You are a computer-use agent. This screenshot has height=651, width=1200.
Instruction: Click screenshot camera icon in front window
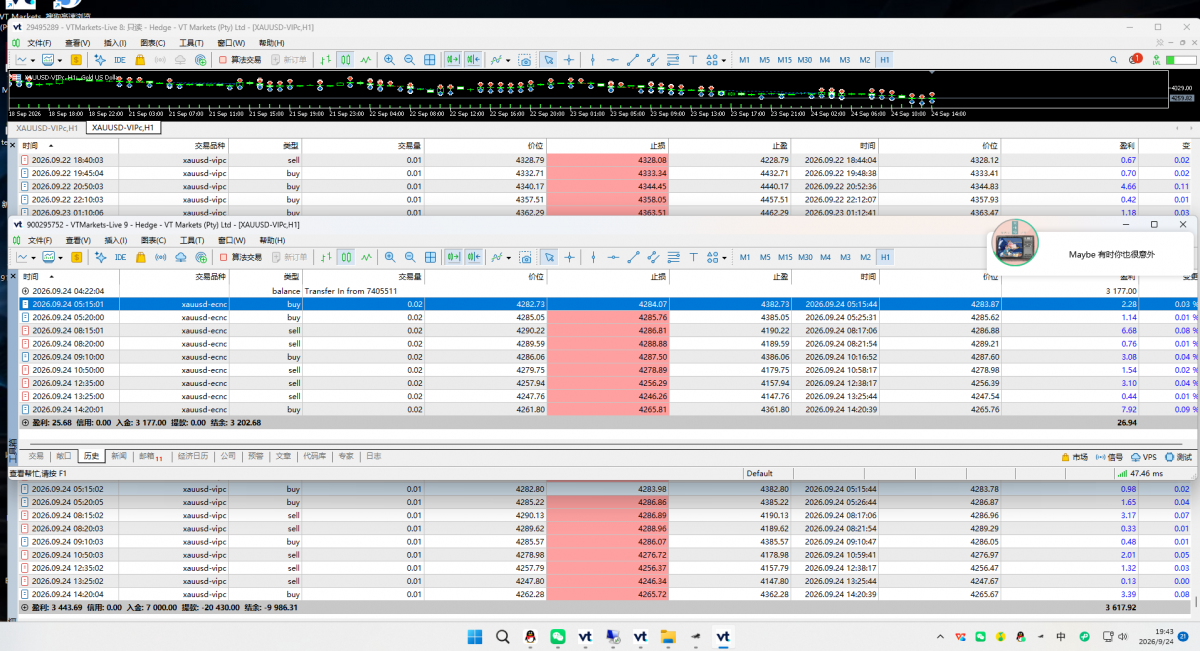525,257
